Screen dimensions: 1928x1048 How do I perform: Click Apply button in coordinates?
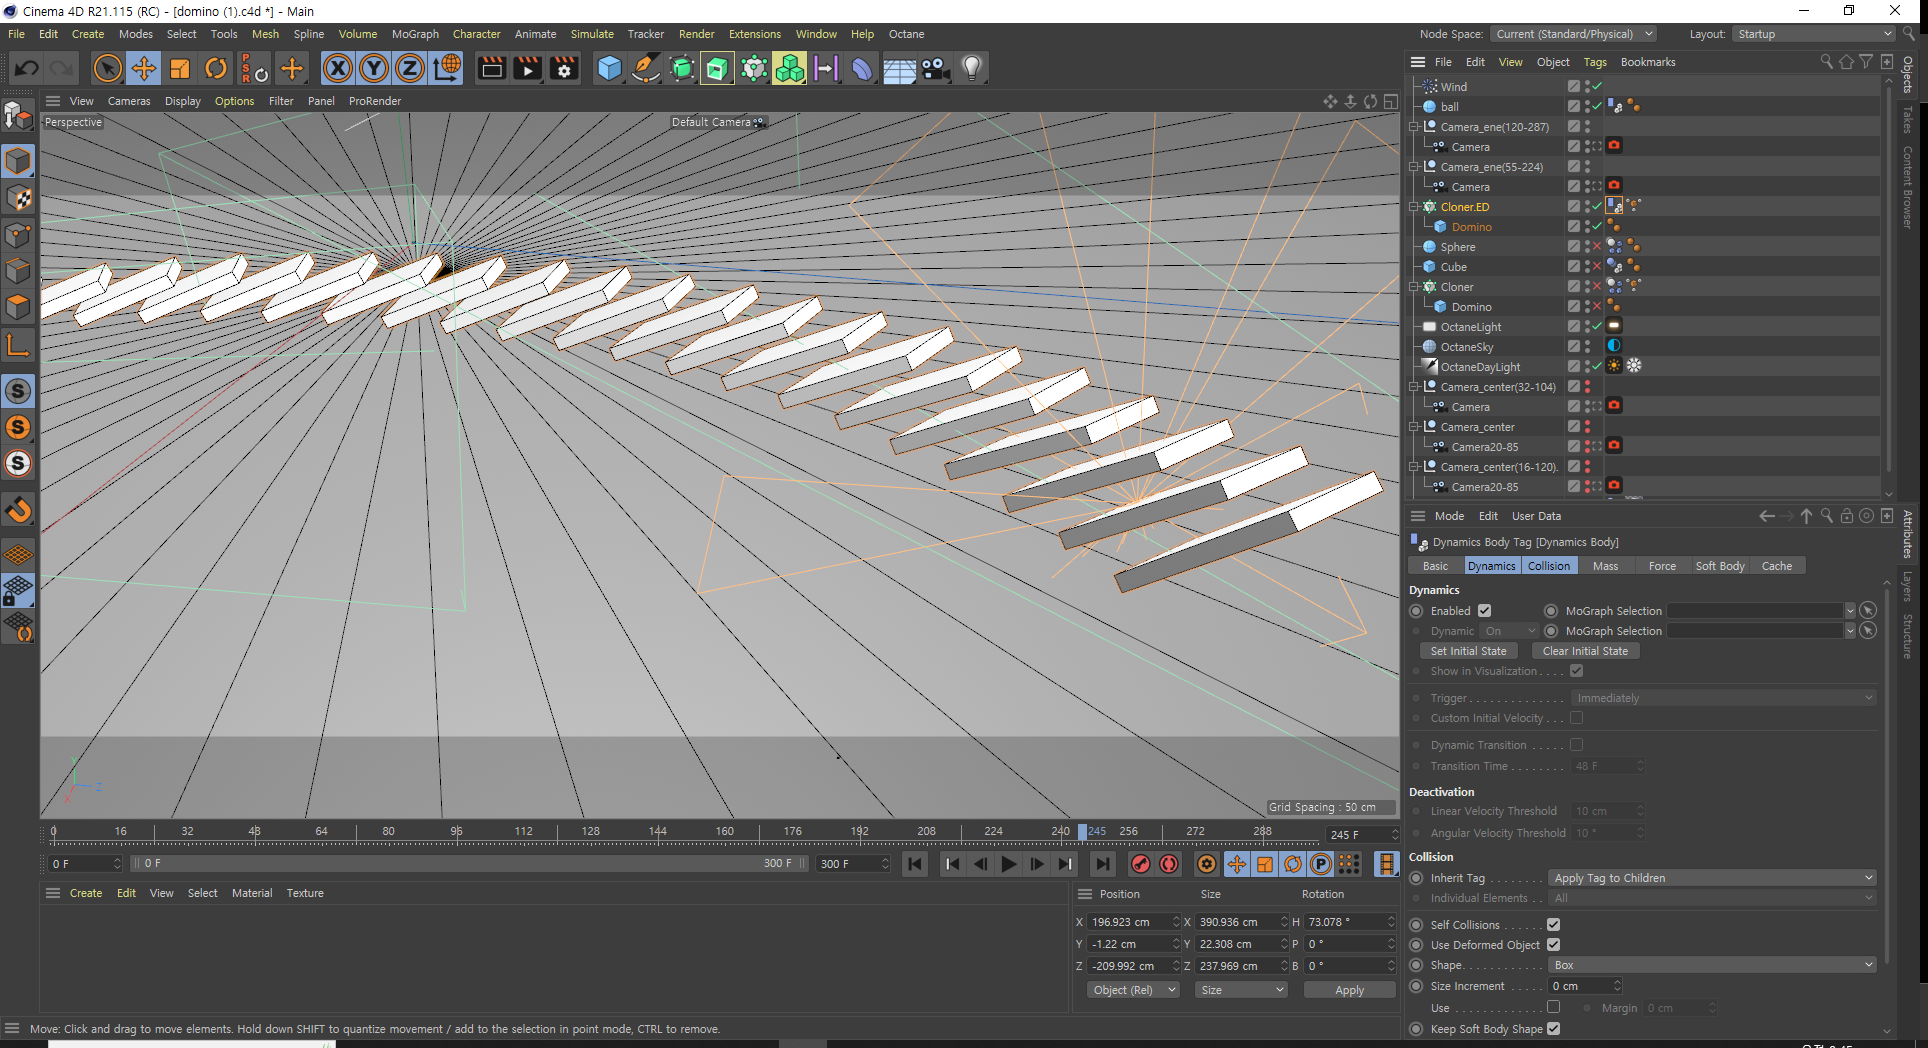[1349, 990]
